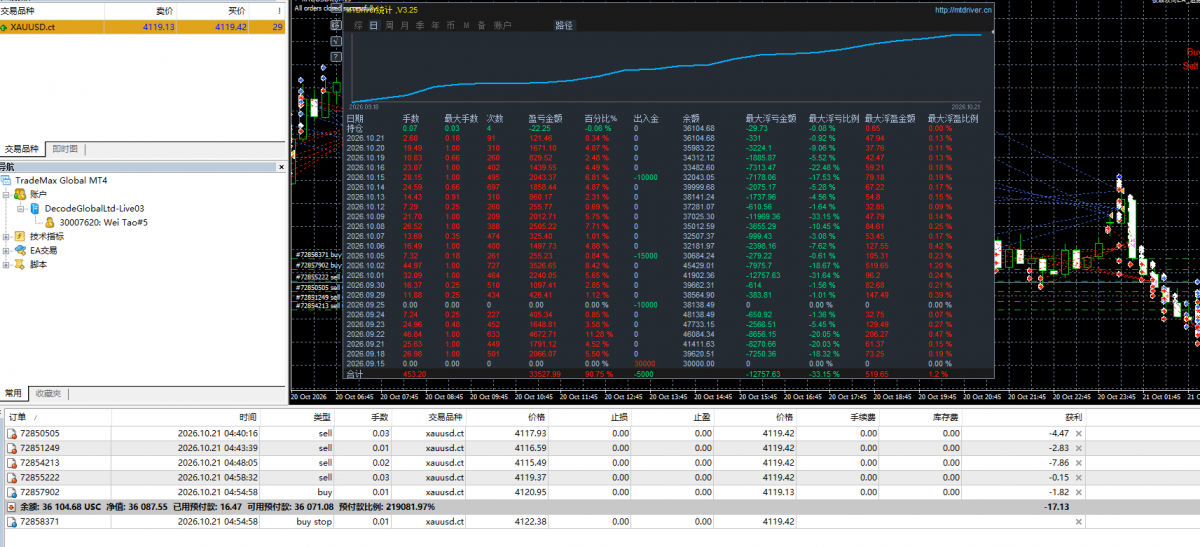Viewport: 1200px width, 547px height.
Task: Select the 月 monthly statistics tab
Action: pyautogui.click(x=404, y=25)
